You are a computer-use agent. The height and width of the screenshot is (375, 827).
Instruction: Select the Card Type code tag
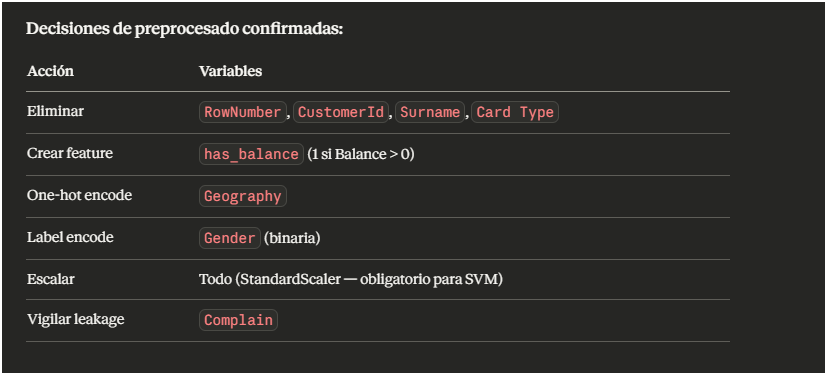[x=515, y=112]
